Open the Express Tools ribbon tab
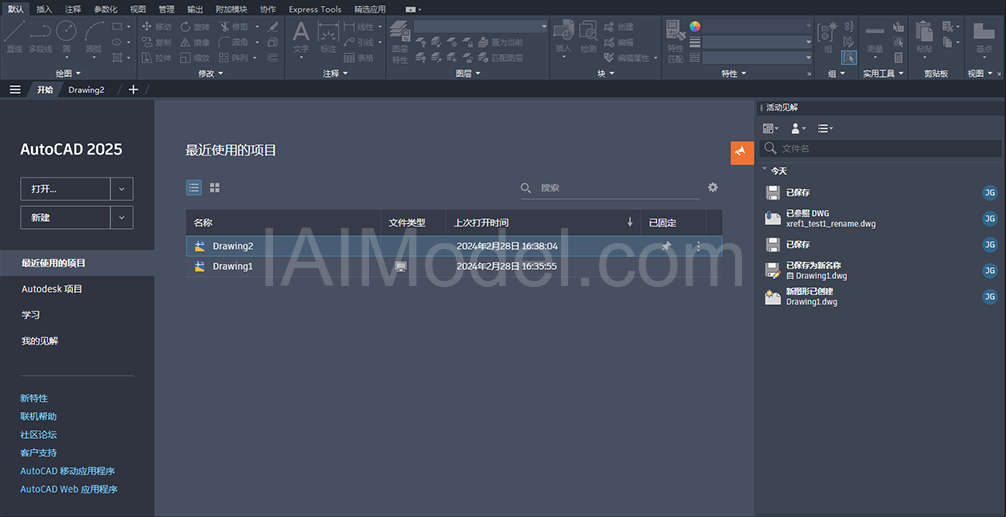The image size is (1006, 517). coord(315,9)
